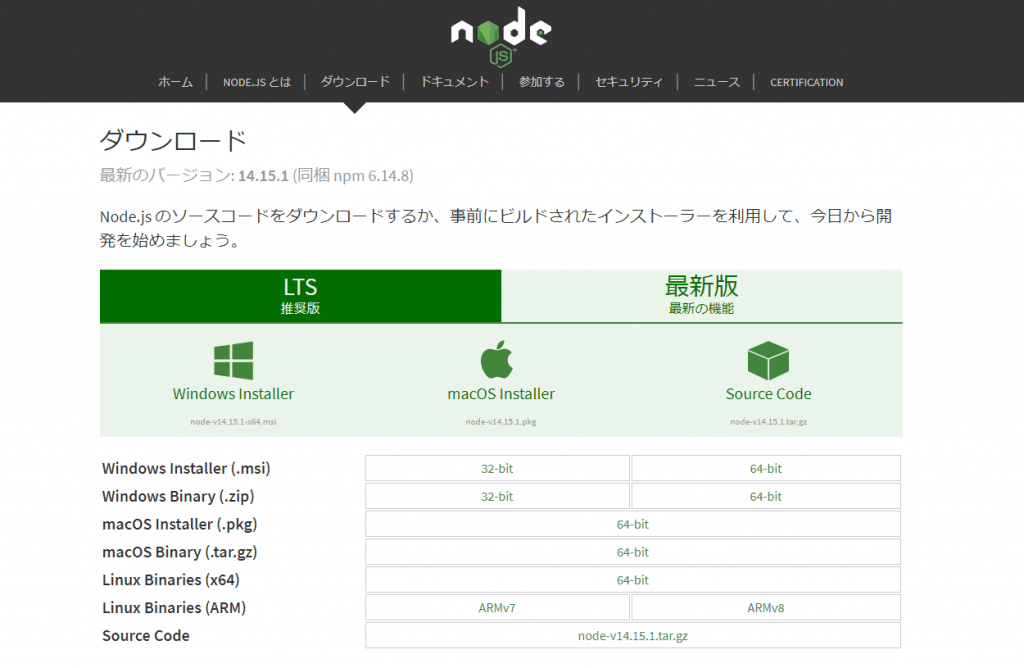This screenshot has width=1024, height=668.
Task: Download 64-bit Windows Installer (.msi)
Action: pyautogui.click(x=766, y=468)
